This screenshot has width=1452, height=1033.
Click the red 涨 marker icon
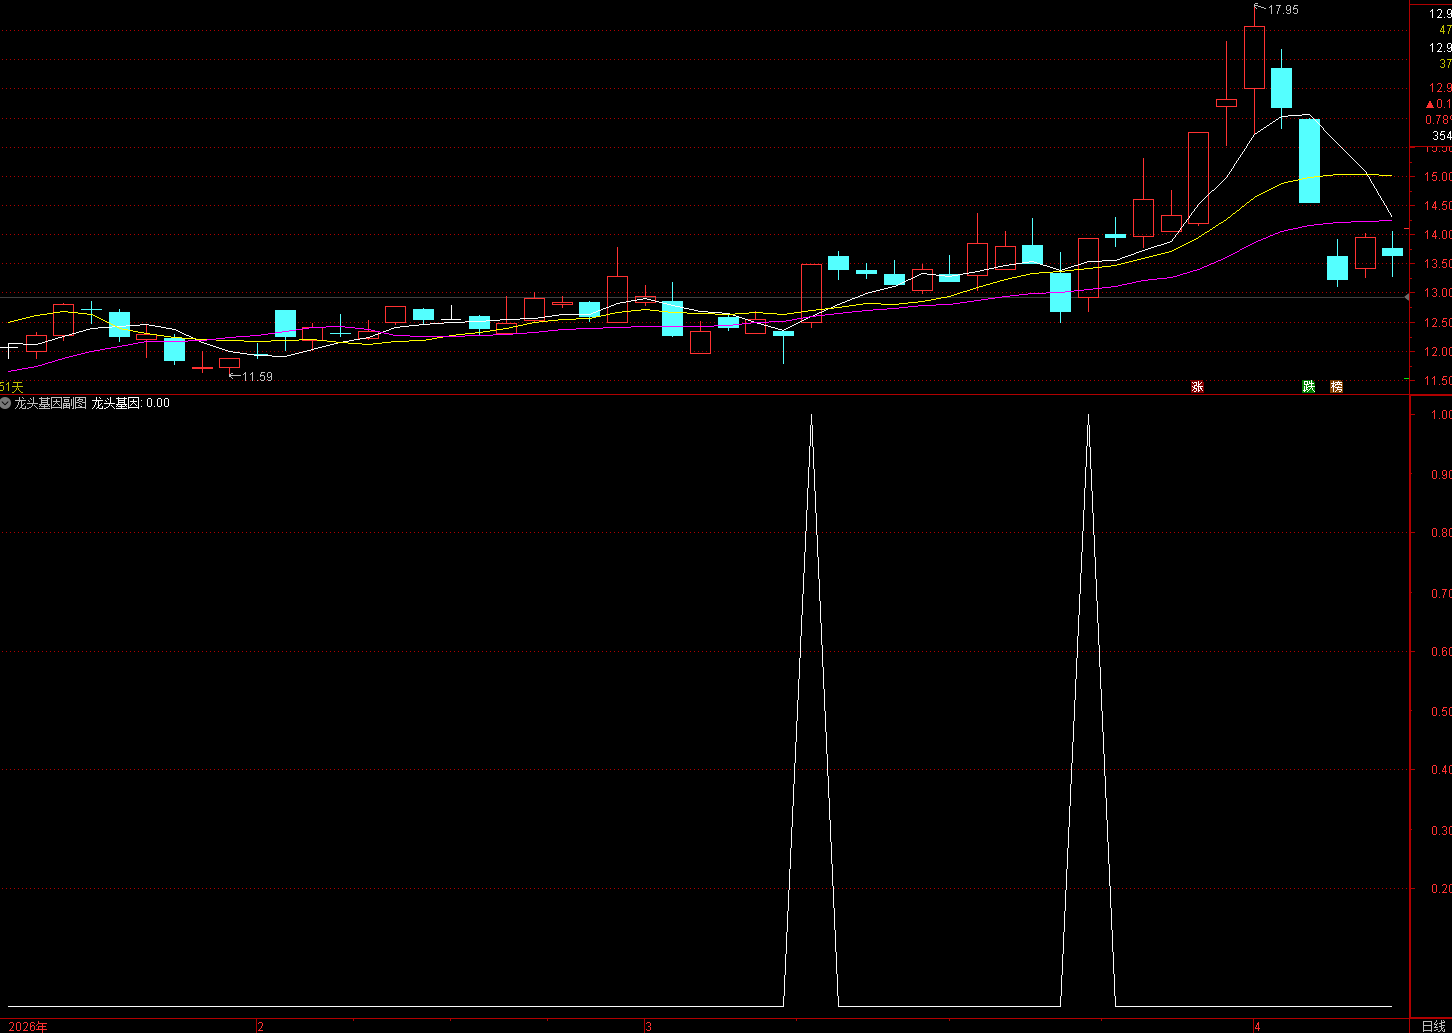[x=1196, y=387]
